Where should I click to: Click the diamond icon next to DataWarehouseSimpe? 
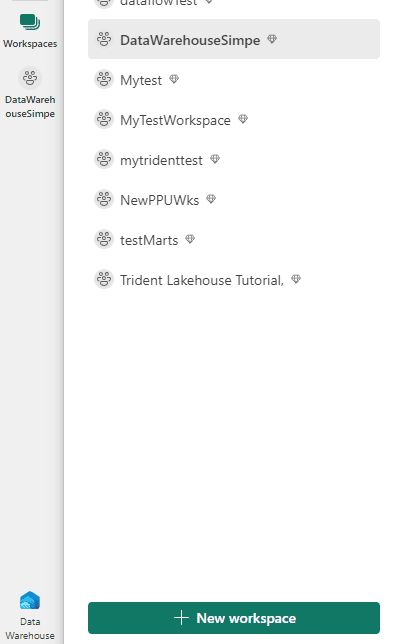(x=272, y=39)
